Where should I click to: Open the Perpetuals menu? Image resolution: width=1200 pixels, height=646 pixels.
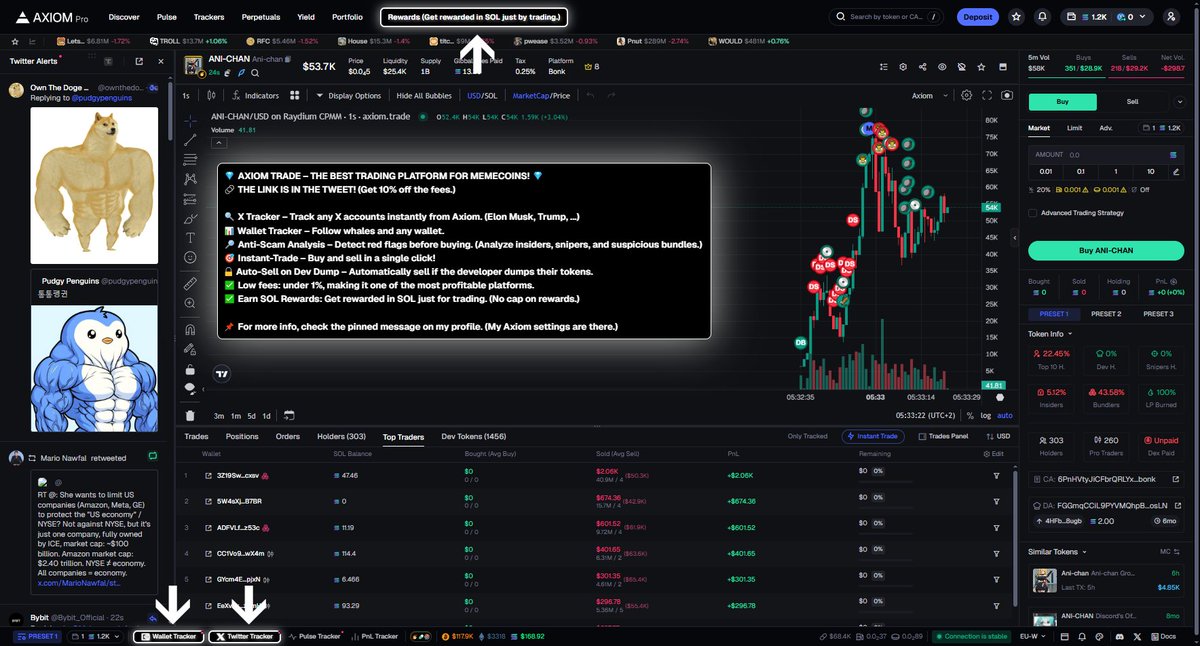click(260, 17)
